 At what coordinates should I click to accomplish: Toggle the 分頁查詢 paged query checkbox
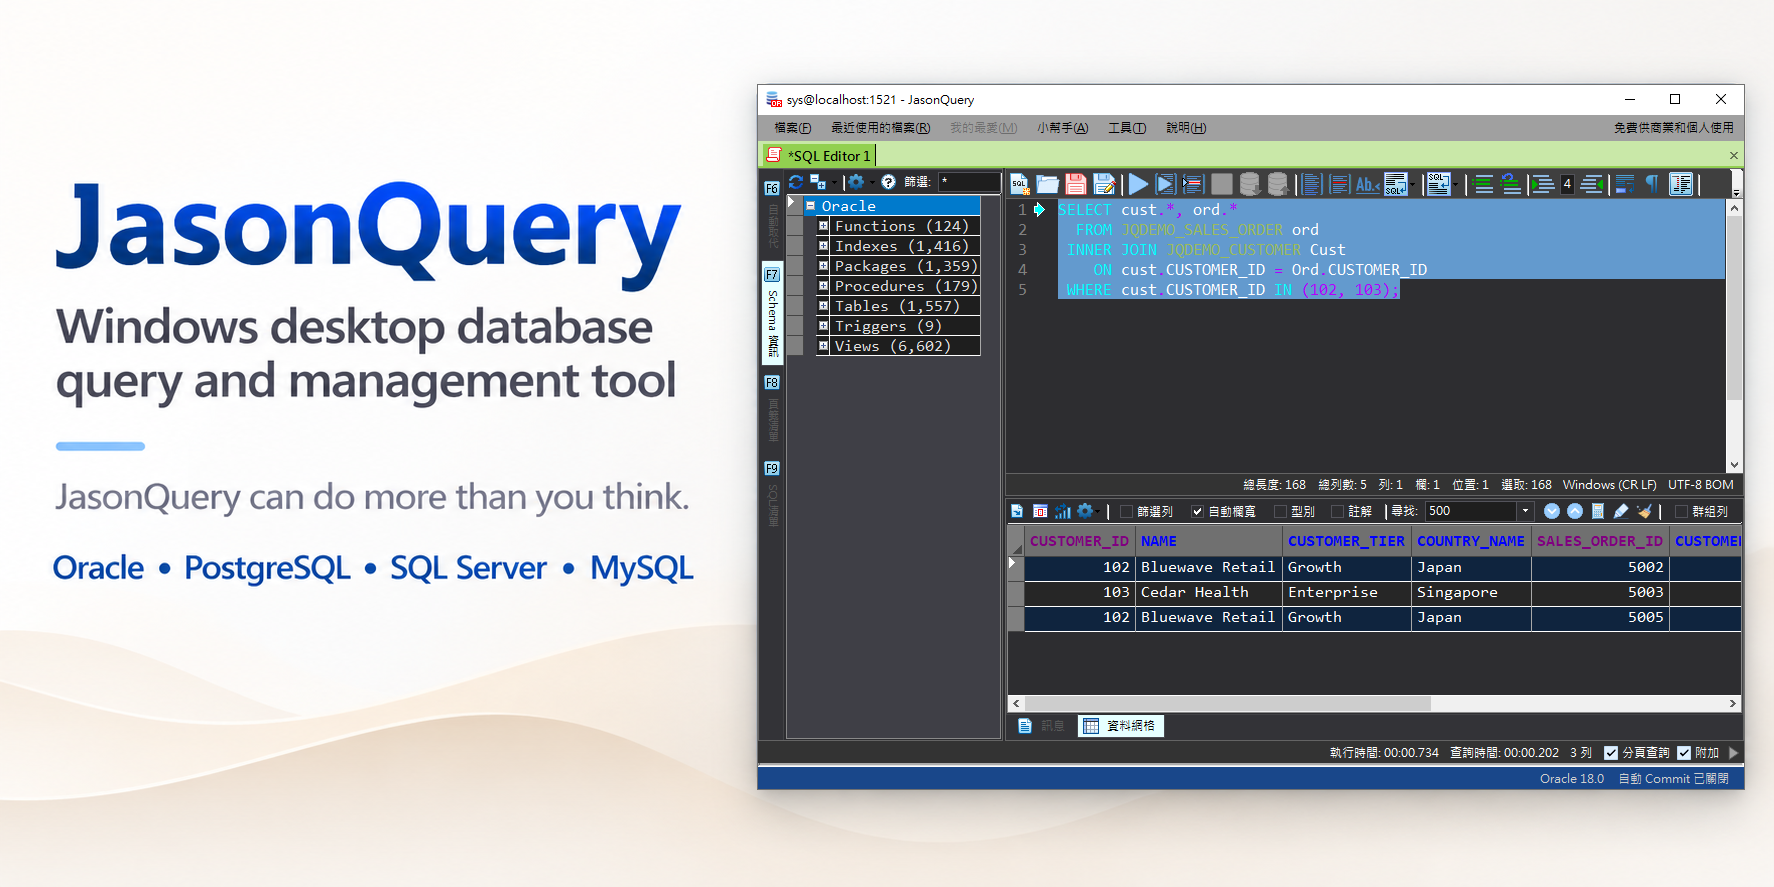1611,753
